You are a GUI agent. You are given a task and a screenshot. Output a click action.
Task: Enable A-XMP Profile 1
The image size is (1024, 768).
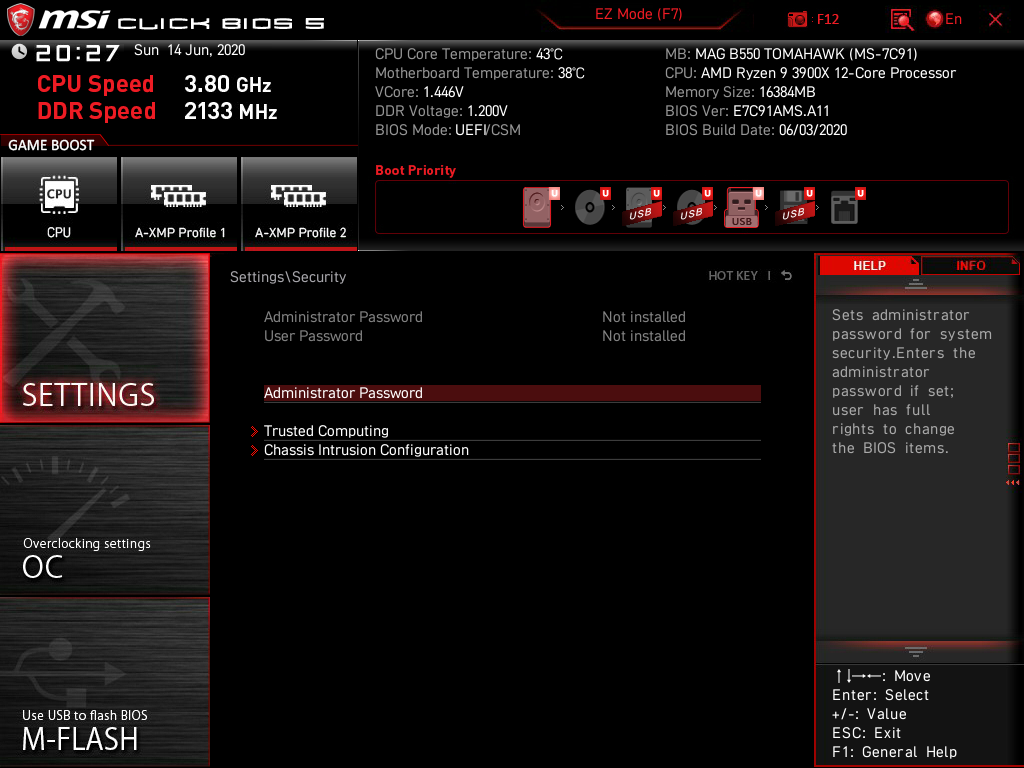(180, 204)
